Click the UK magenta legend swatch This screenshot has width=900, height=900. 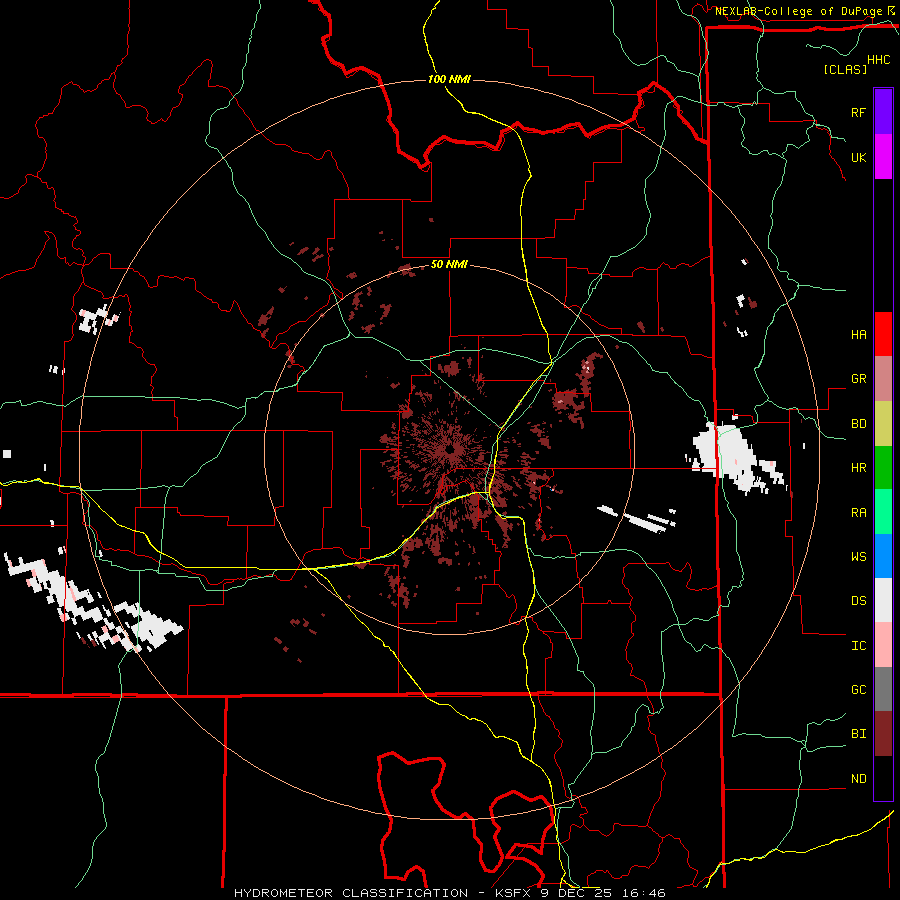pyautogui.click(x=883, y=157)
